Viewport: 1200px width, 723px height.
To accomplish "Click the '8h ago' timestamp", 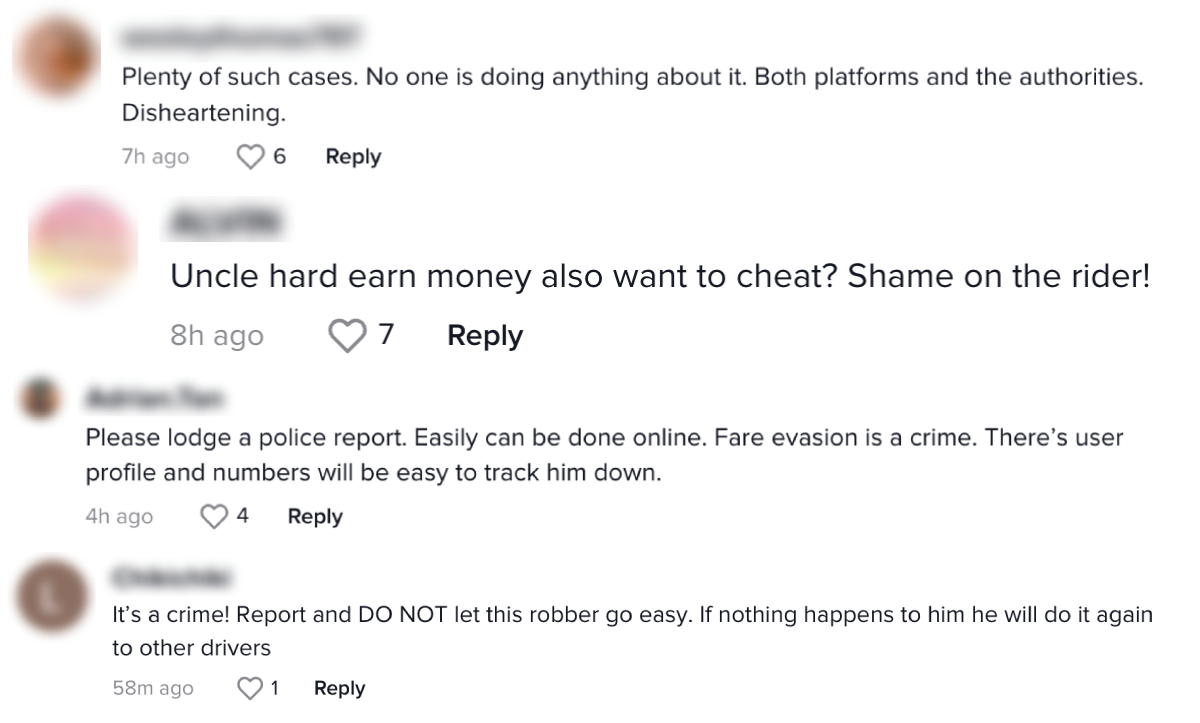I will pos(217,336).
